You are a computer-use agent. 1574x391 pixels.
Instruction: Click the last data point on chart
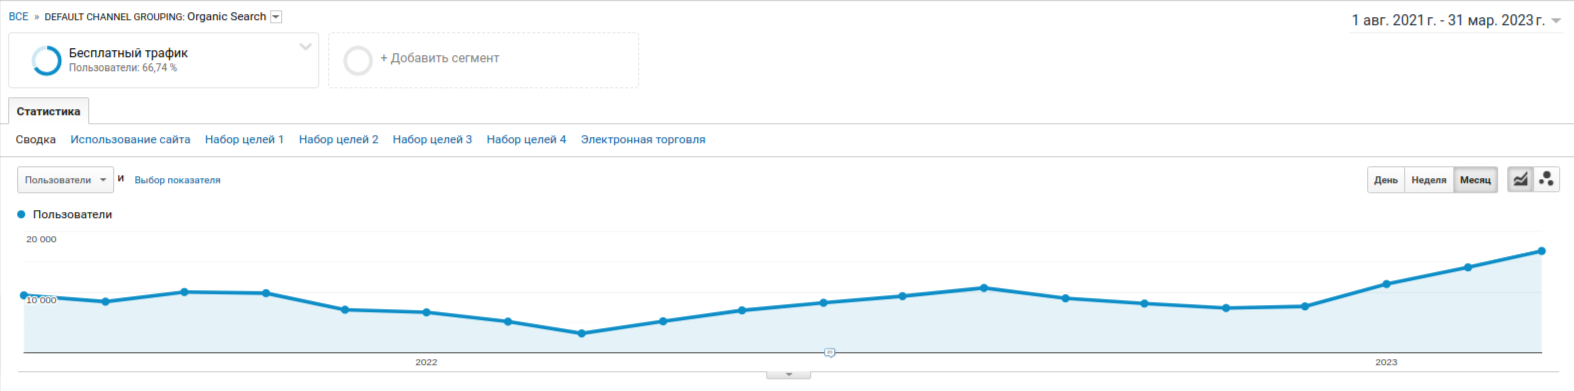1541,251
